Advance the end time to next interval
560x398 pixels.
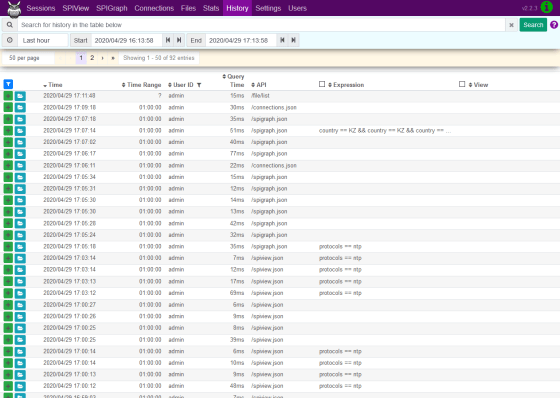click(x=294, y=40)
